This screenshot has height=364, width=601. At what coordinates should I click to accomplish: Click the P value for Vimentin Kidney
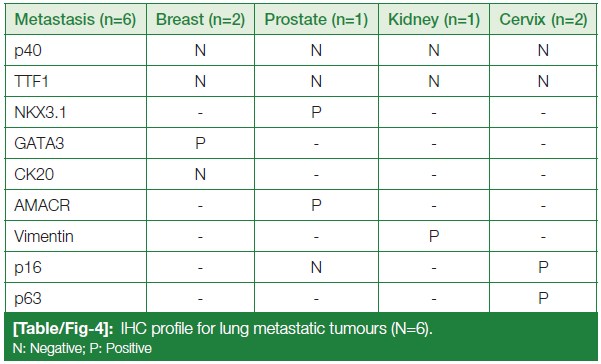(x=434, y=236)
